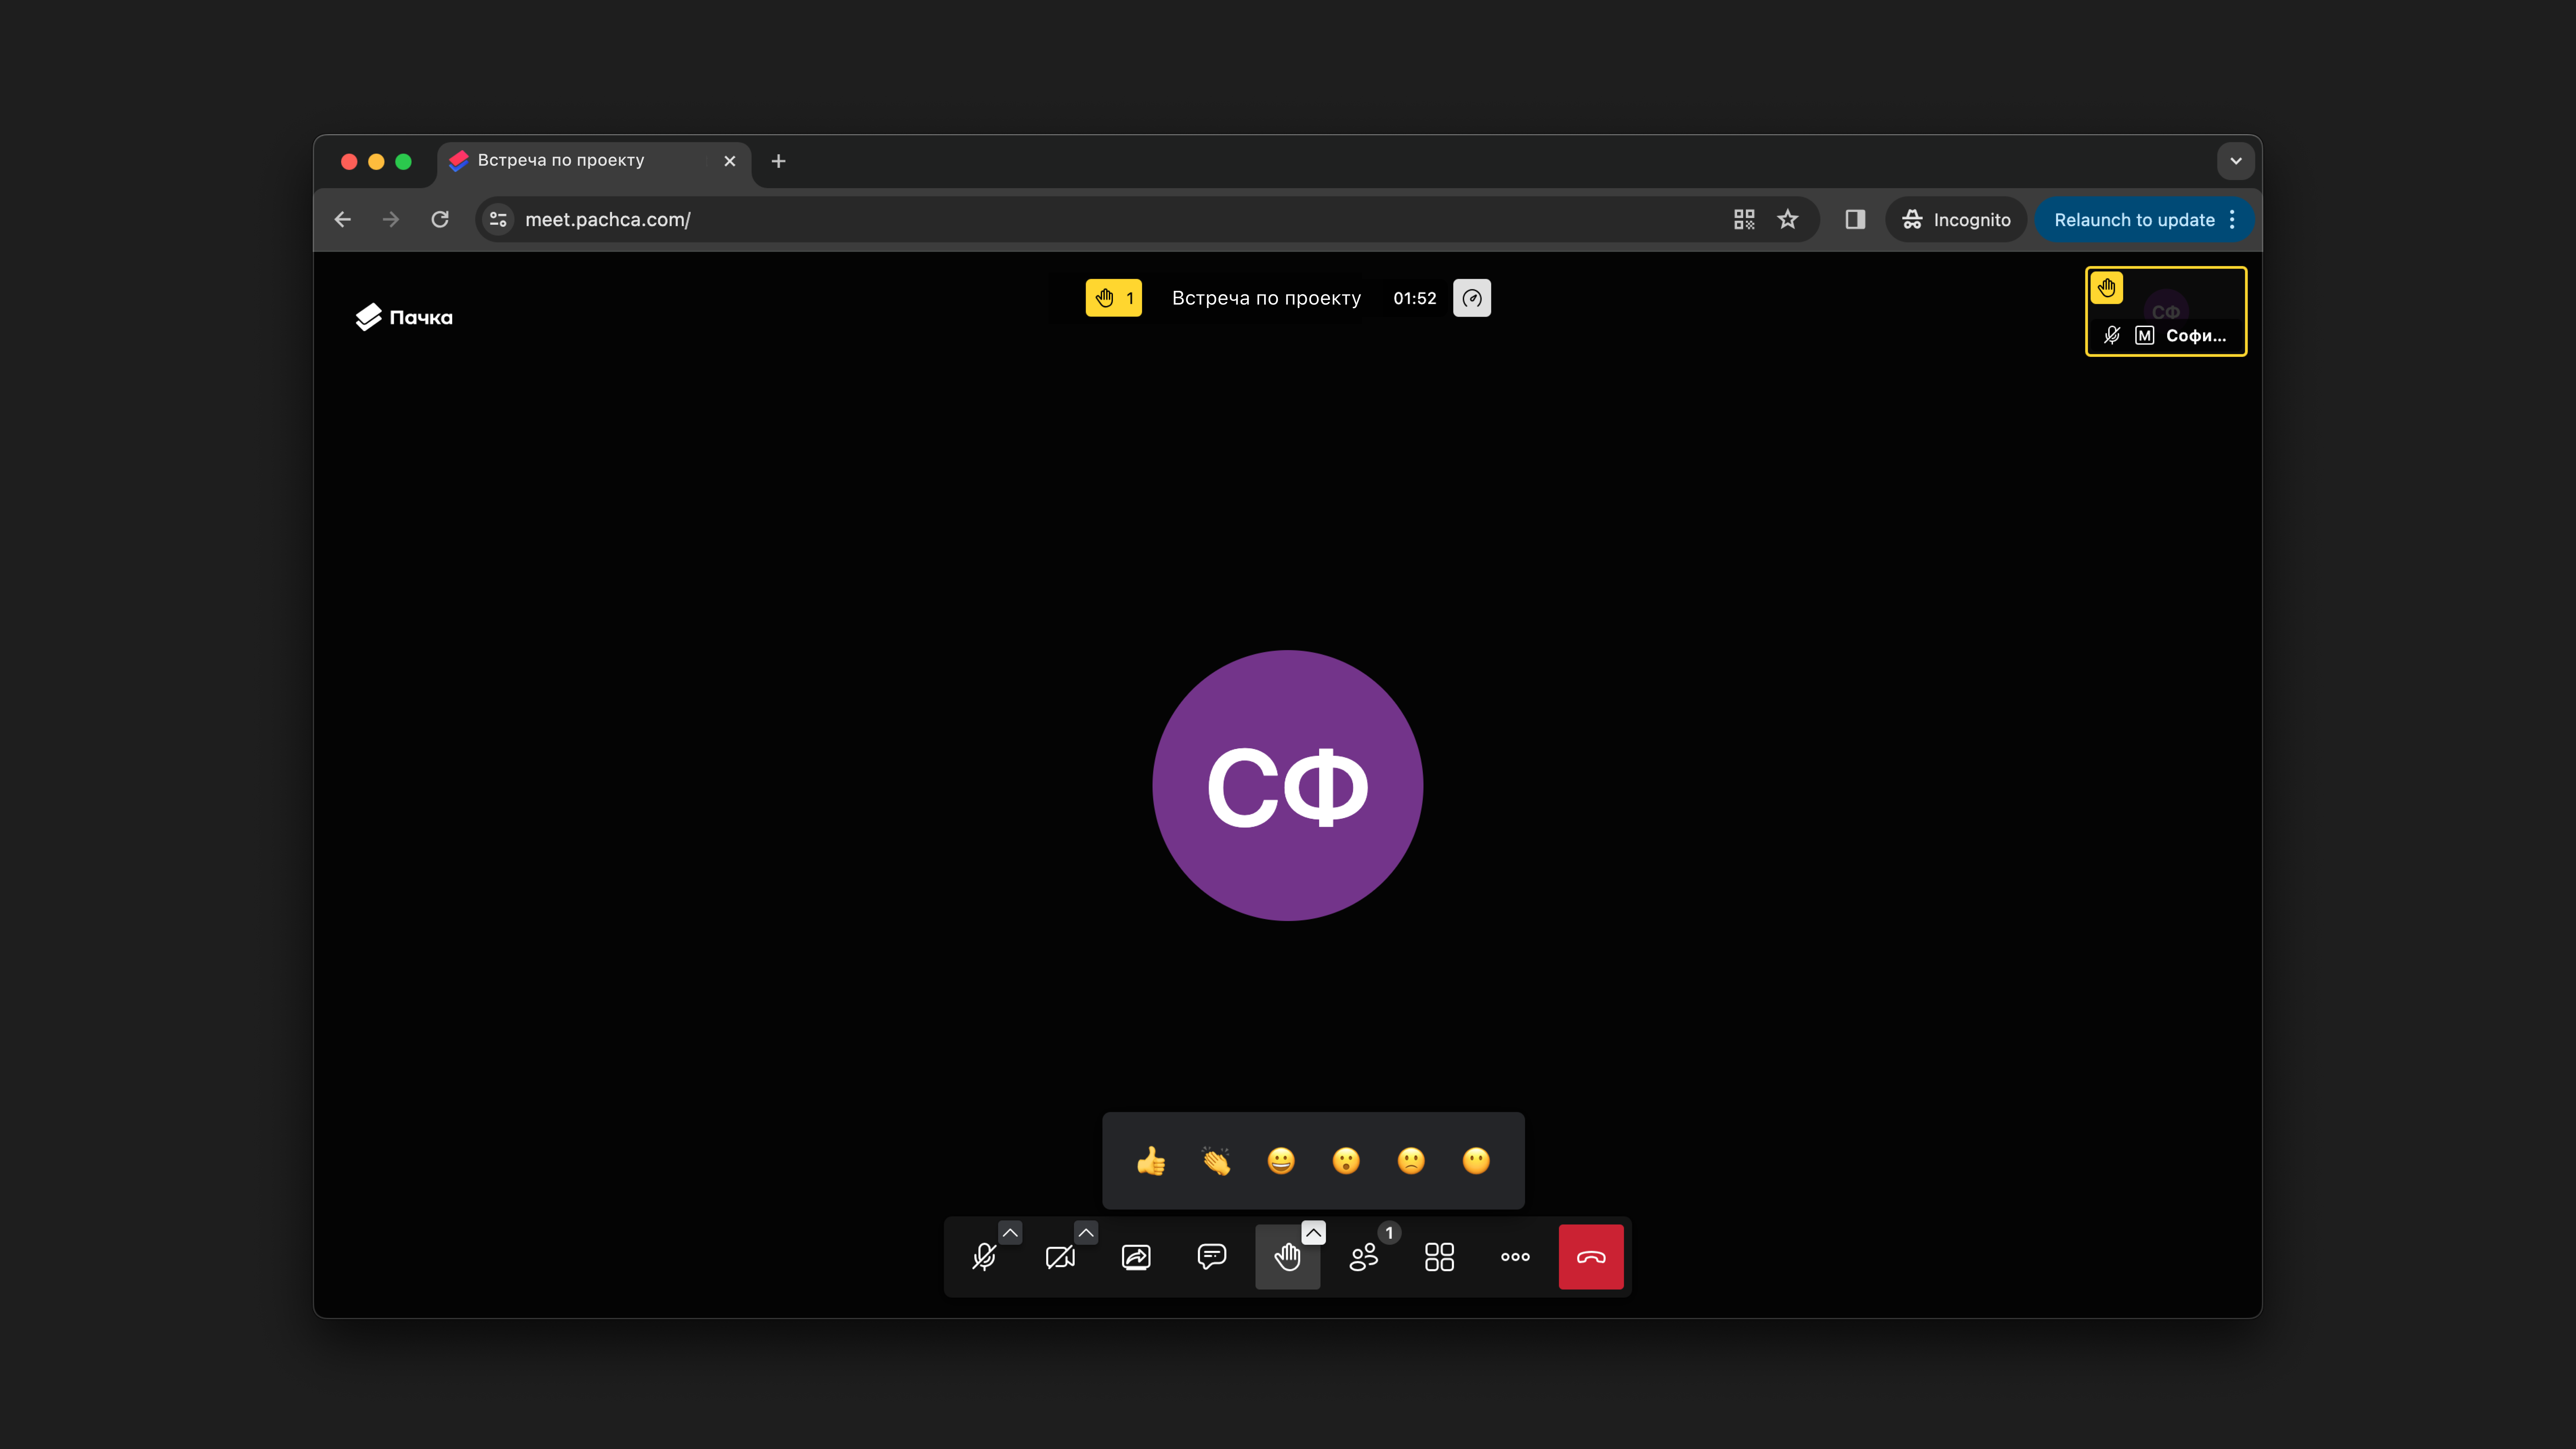2576x1449 pixels.
Task: Unmute the microphone in bottom toolbar
Action: (x=984, y=1257)
